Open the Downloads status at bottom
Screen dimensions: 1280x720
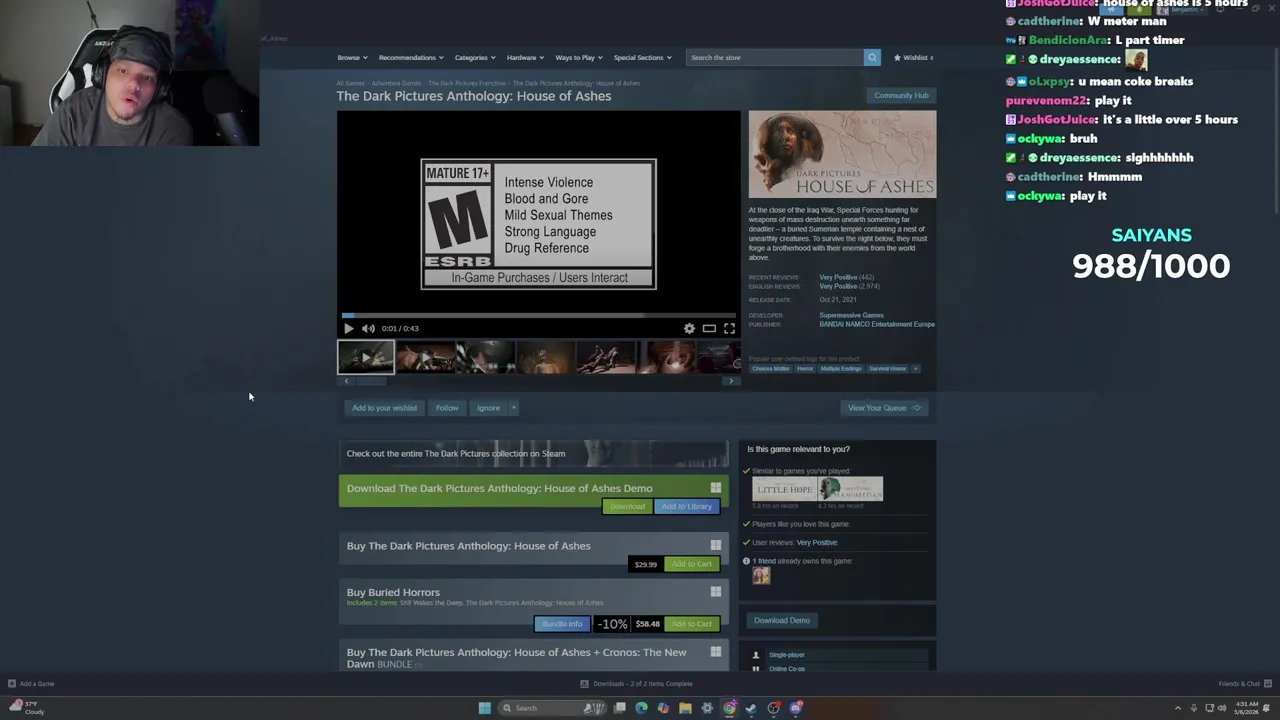pyautogui.click(x=636, y=684)
